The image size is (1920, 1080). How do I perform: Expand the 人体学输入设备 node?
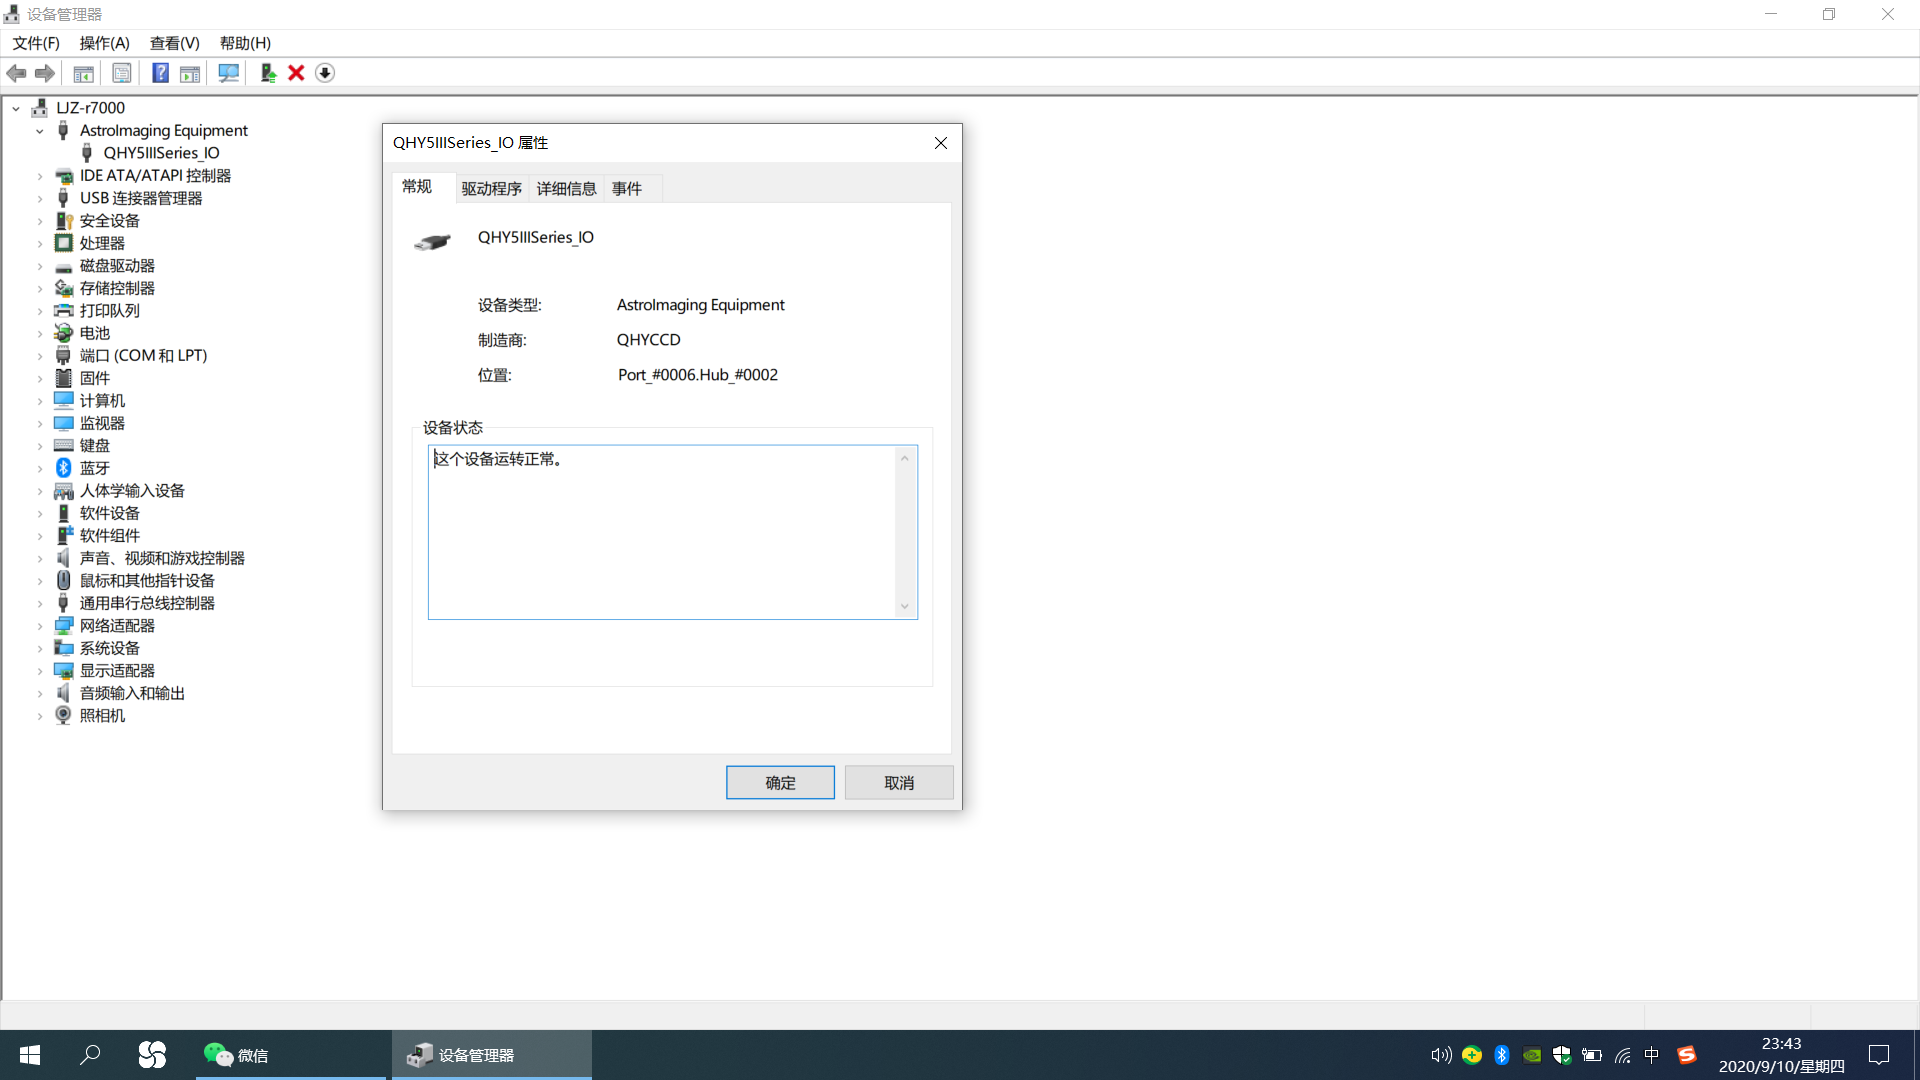click(x=40, y=491)
